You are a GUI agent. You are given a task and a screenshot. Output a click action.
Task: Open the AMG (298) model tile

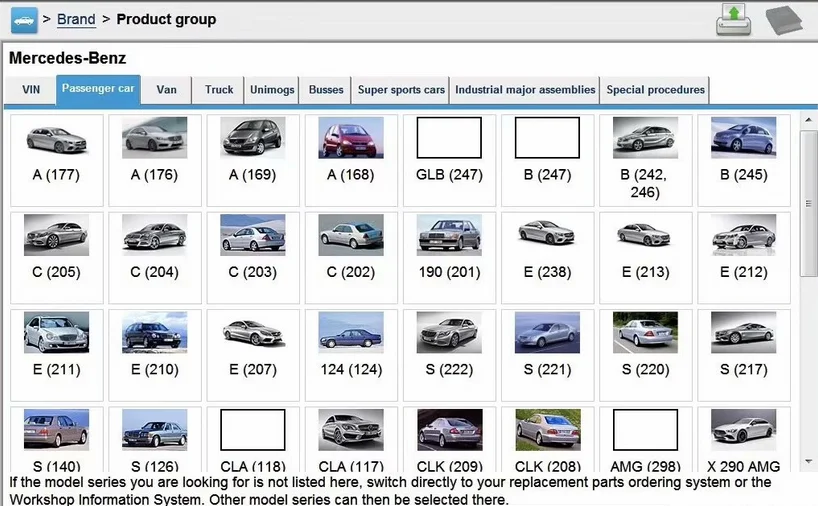pos(645,439)
